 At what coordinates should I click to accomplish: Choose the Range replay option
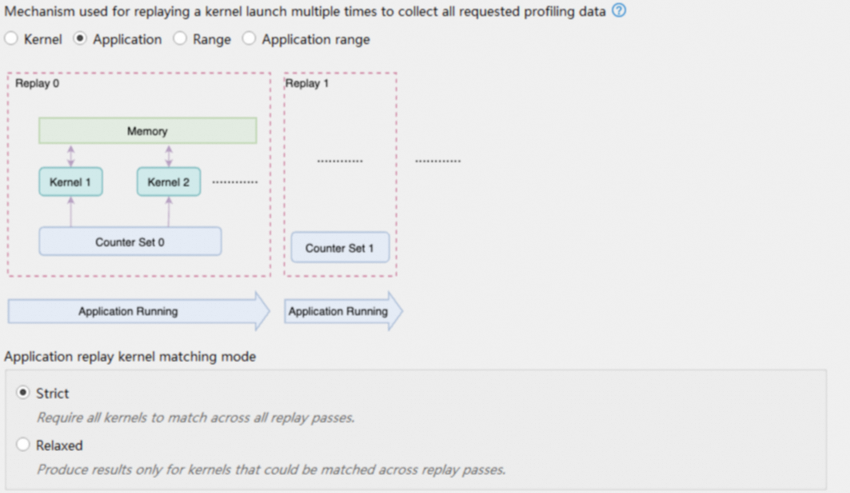[x=180, y=39]
